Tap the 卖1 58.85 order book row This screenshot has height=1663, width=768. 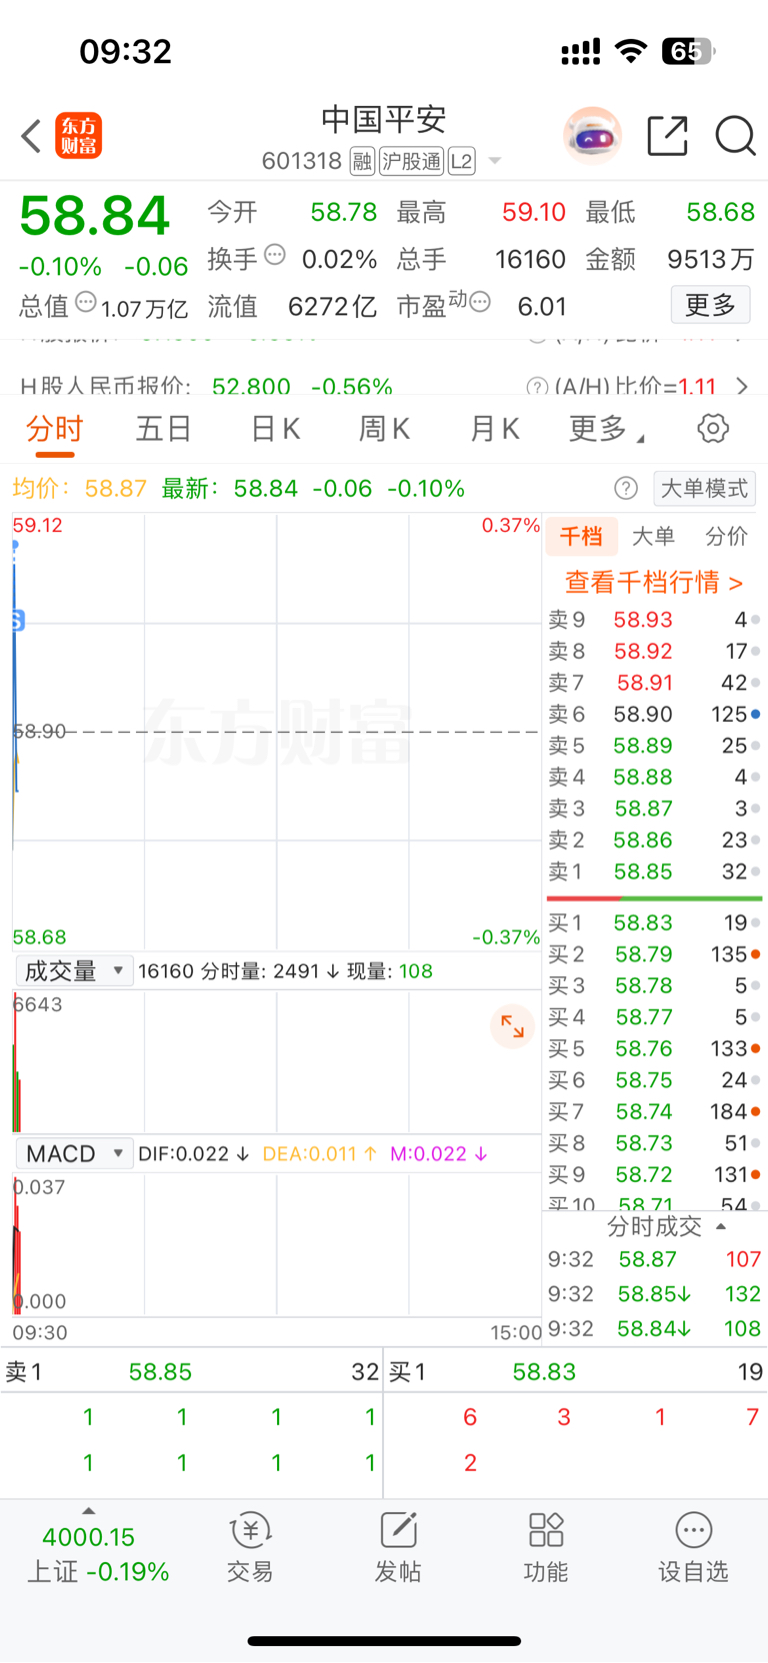(x=654, y=871)
